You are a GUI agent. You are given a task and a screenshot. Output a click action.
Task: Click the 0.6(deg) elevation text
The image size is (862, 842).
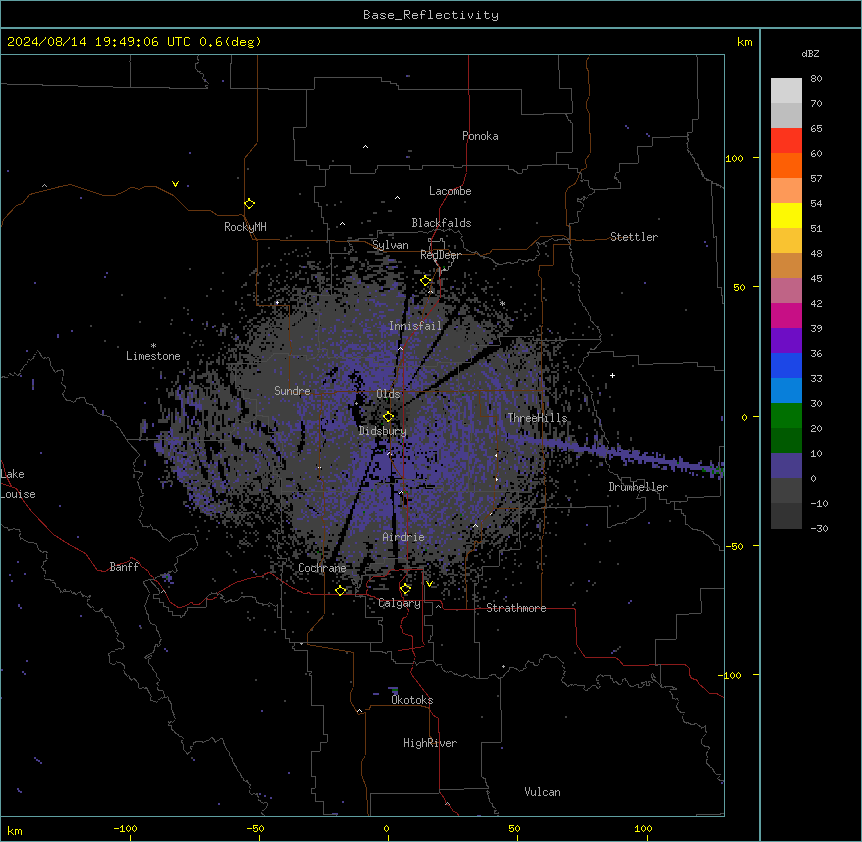coord(230,42)
